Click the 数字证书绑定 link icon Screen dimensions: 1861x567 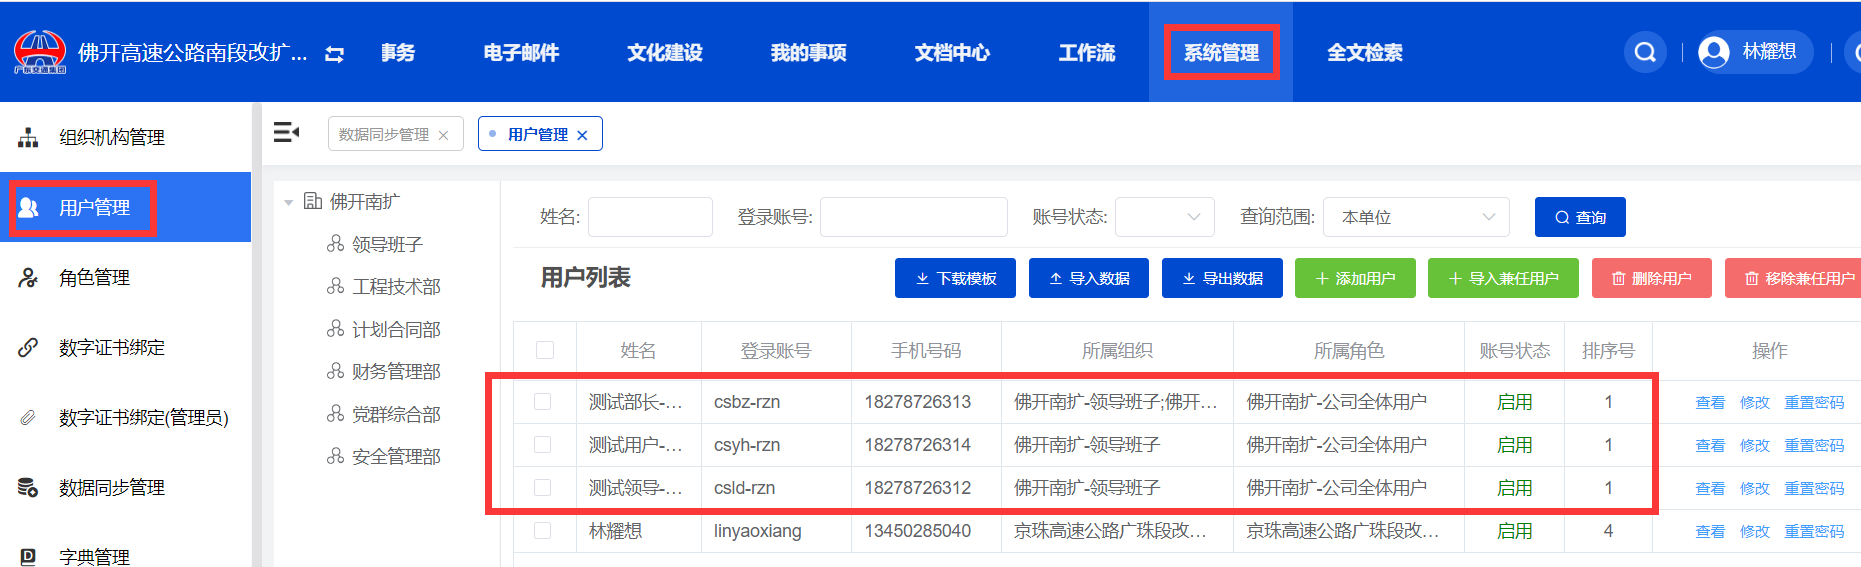click(28, 348)
